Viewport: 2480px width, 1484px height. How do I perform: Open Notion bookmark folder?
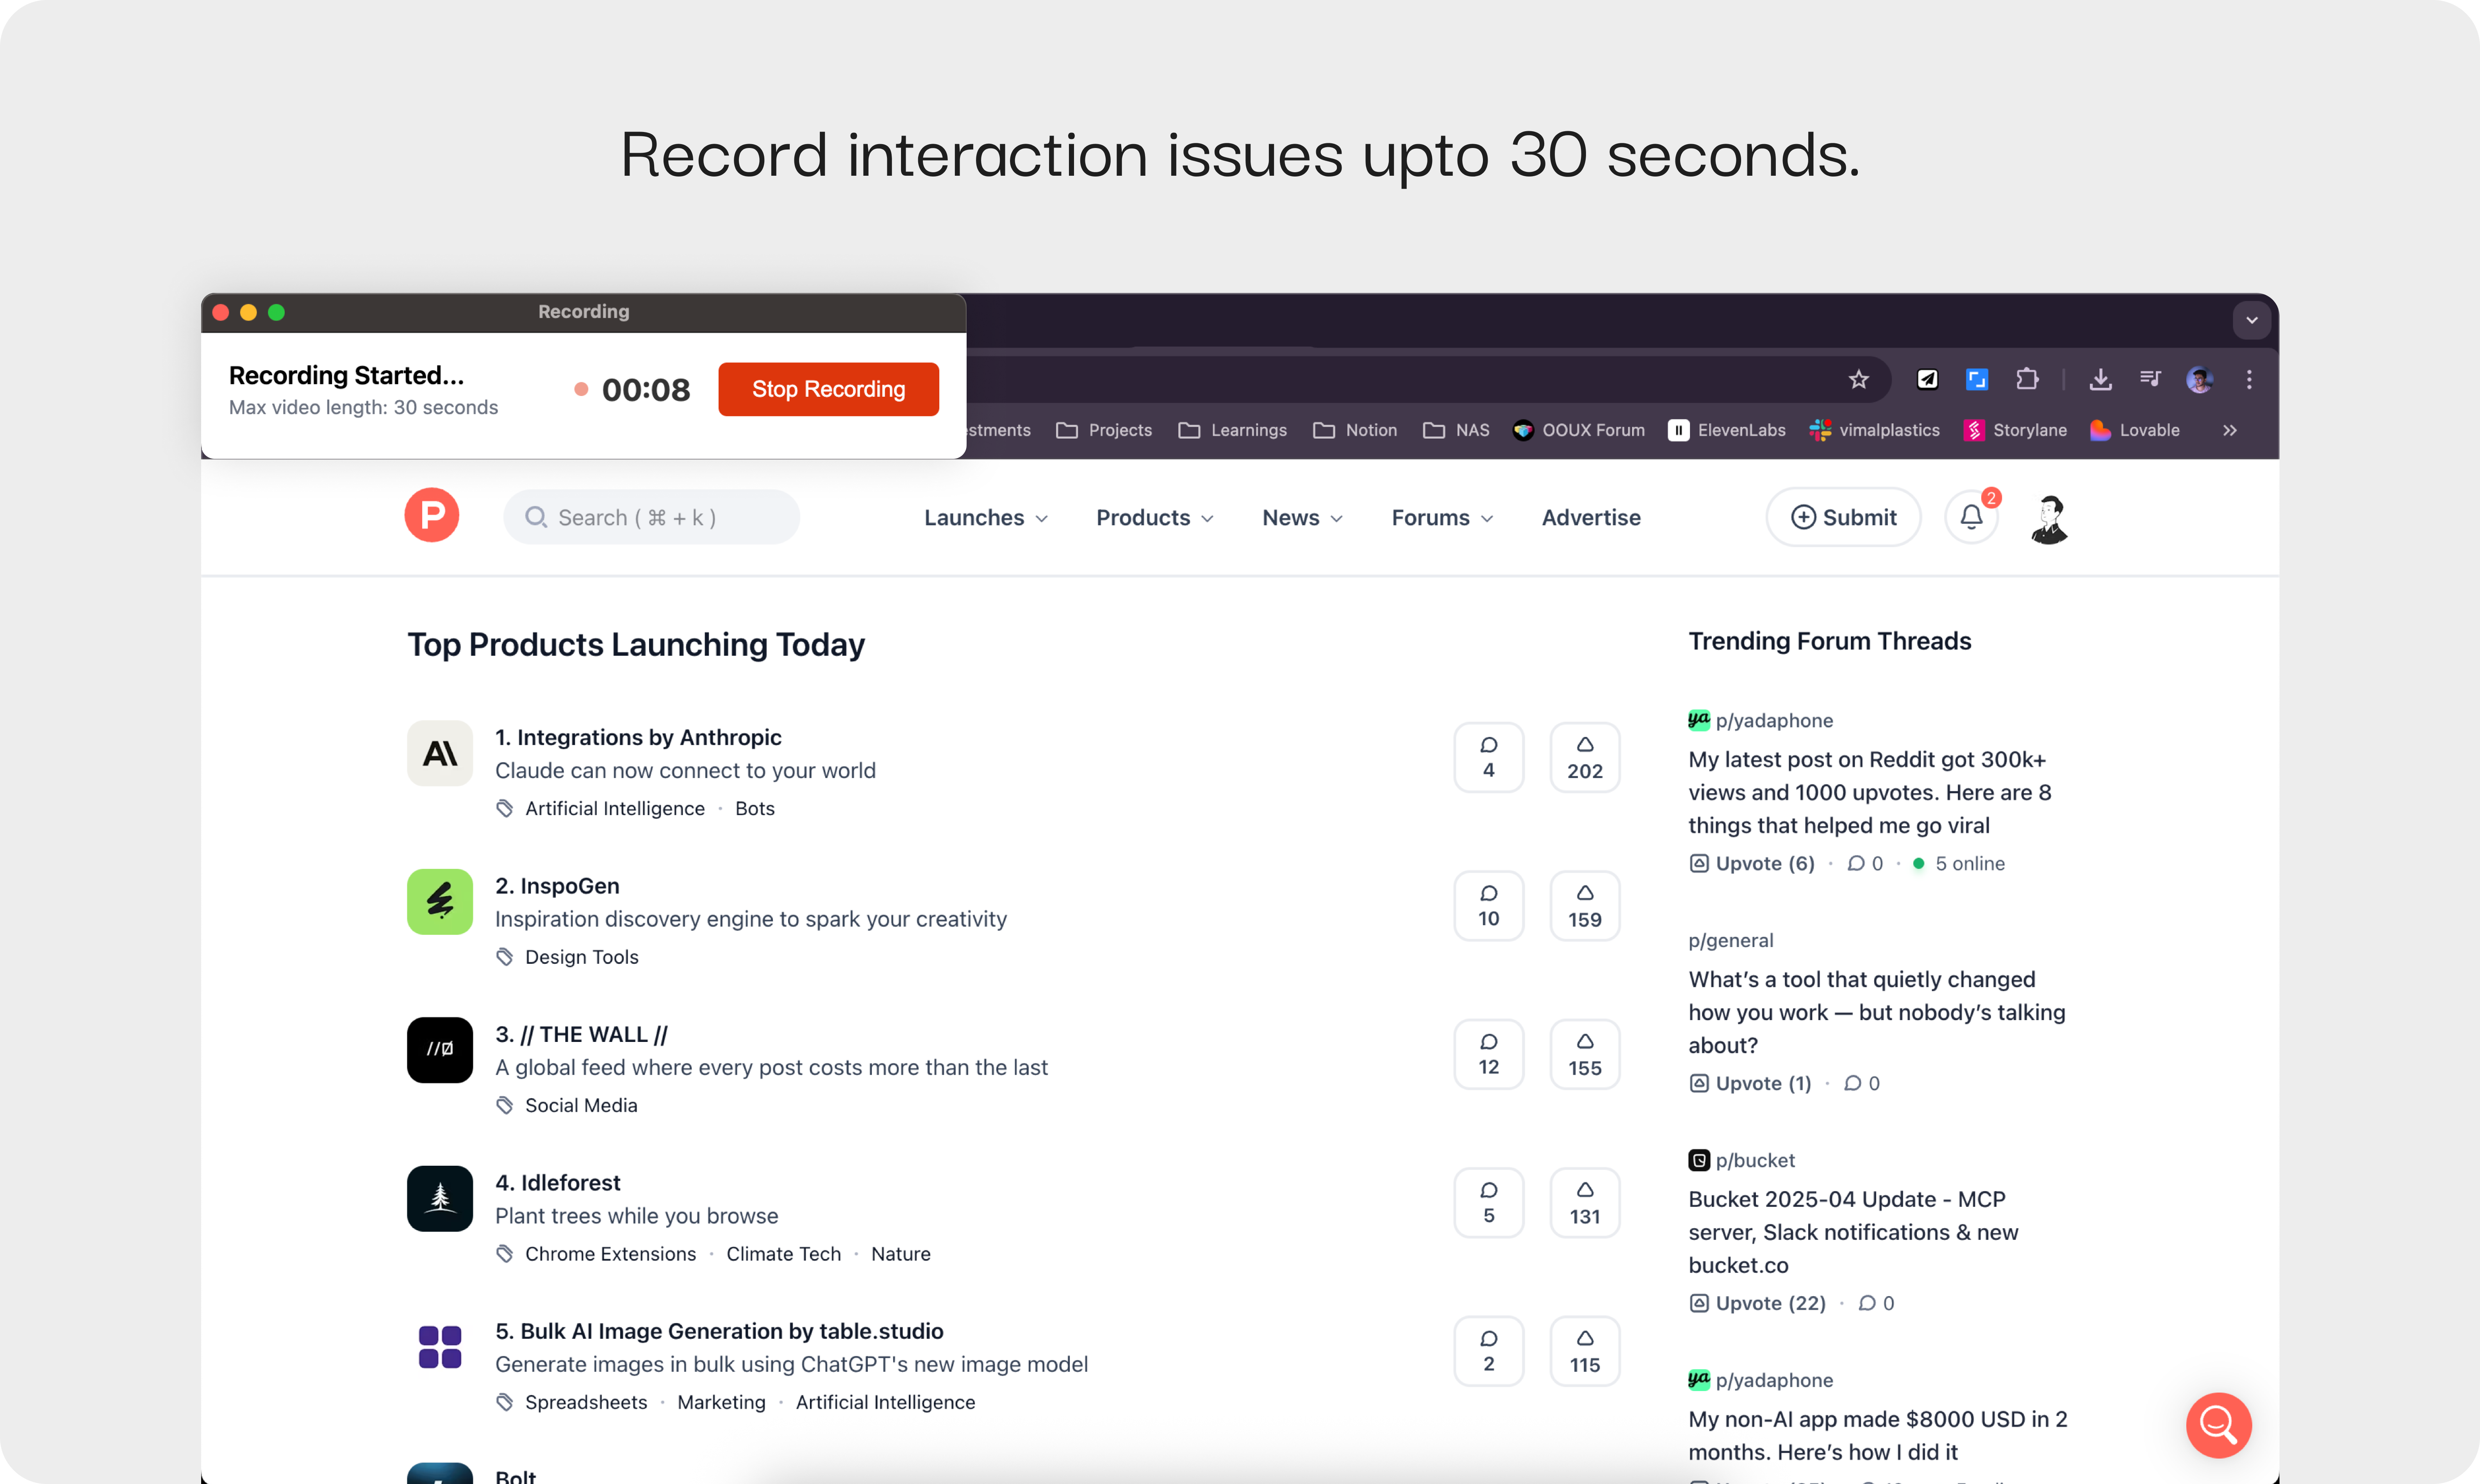[1355, 430]
